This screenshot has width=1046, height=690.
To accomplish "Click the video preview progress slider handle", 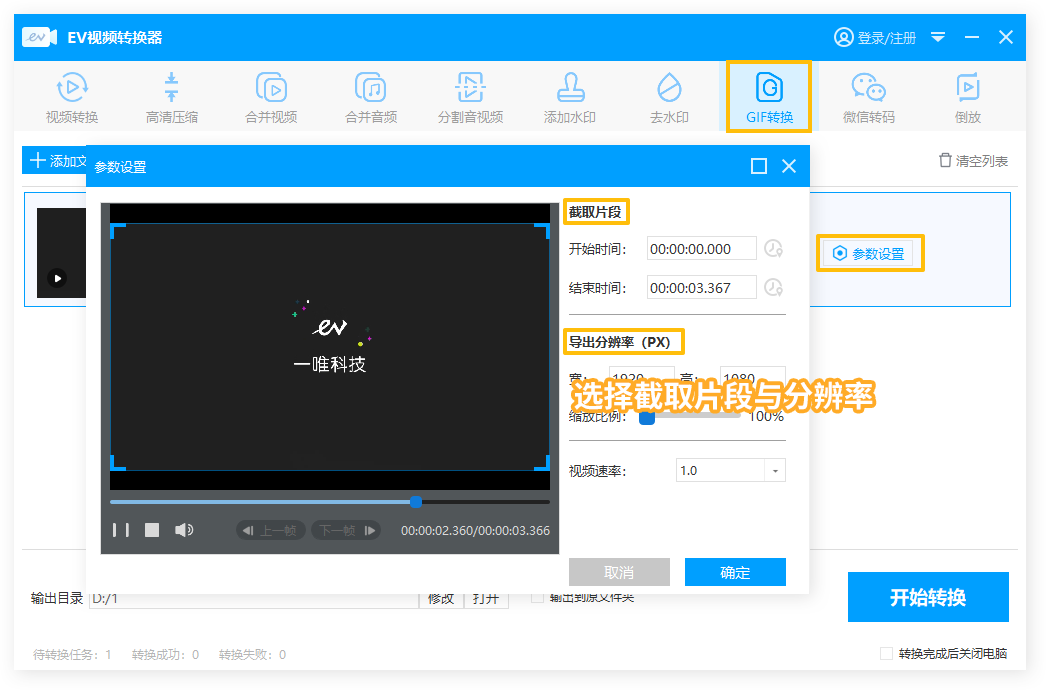I will tap(416, 501).
